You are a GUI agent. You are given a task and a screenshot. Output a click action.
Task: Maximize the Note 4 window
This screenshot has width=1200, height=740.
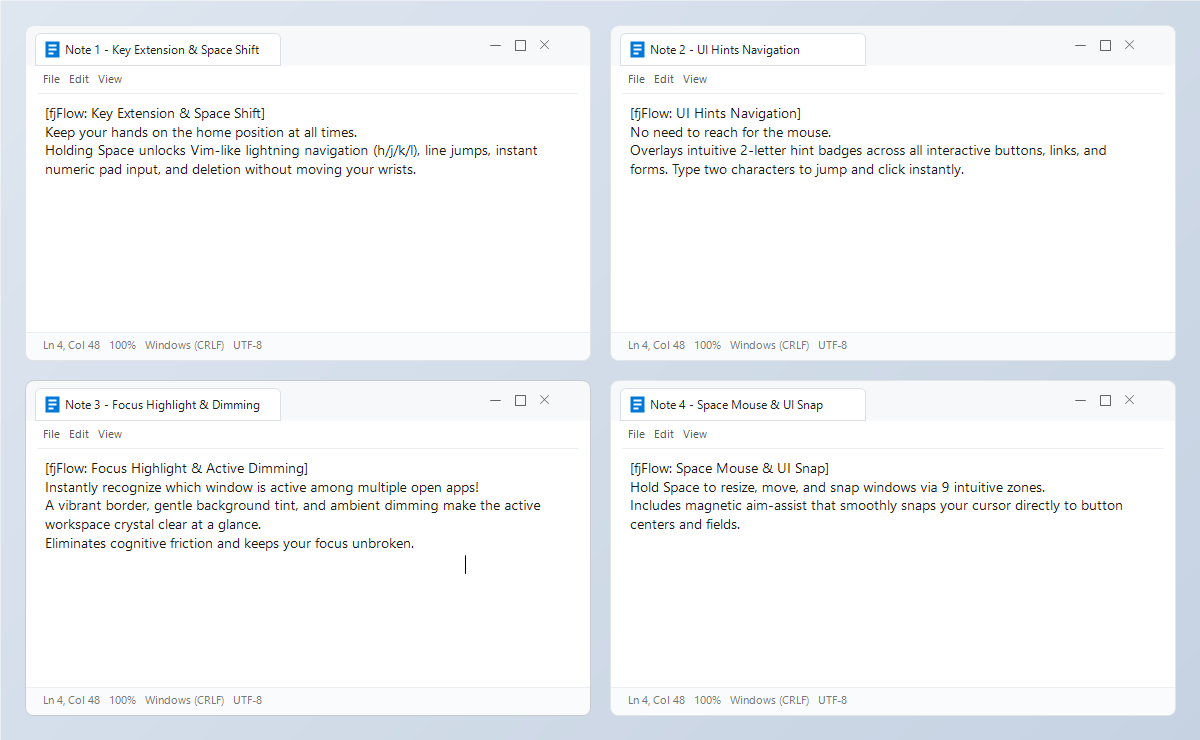[1105, 400]
